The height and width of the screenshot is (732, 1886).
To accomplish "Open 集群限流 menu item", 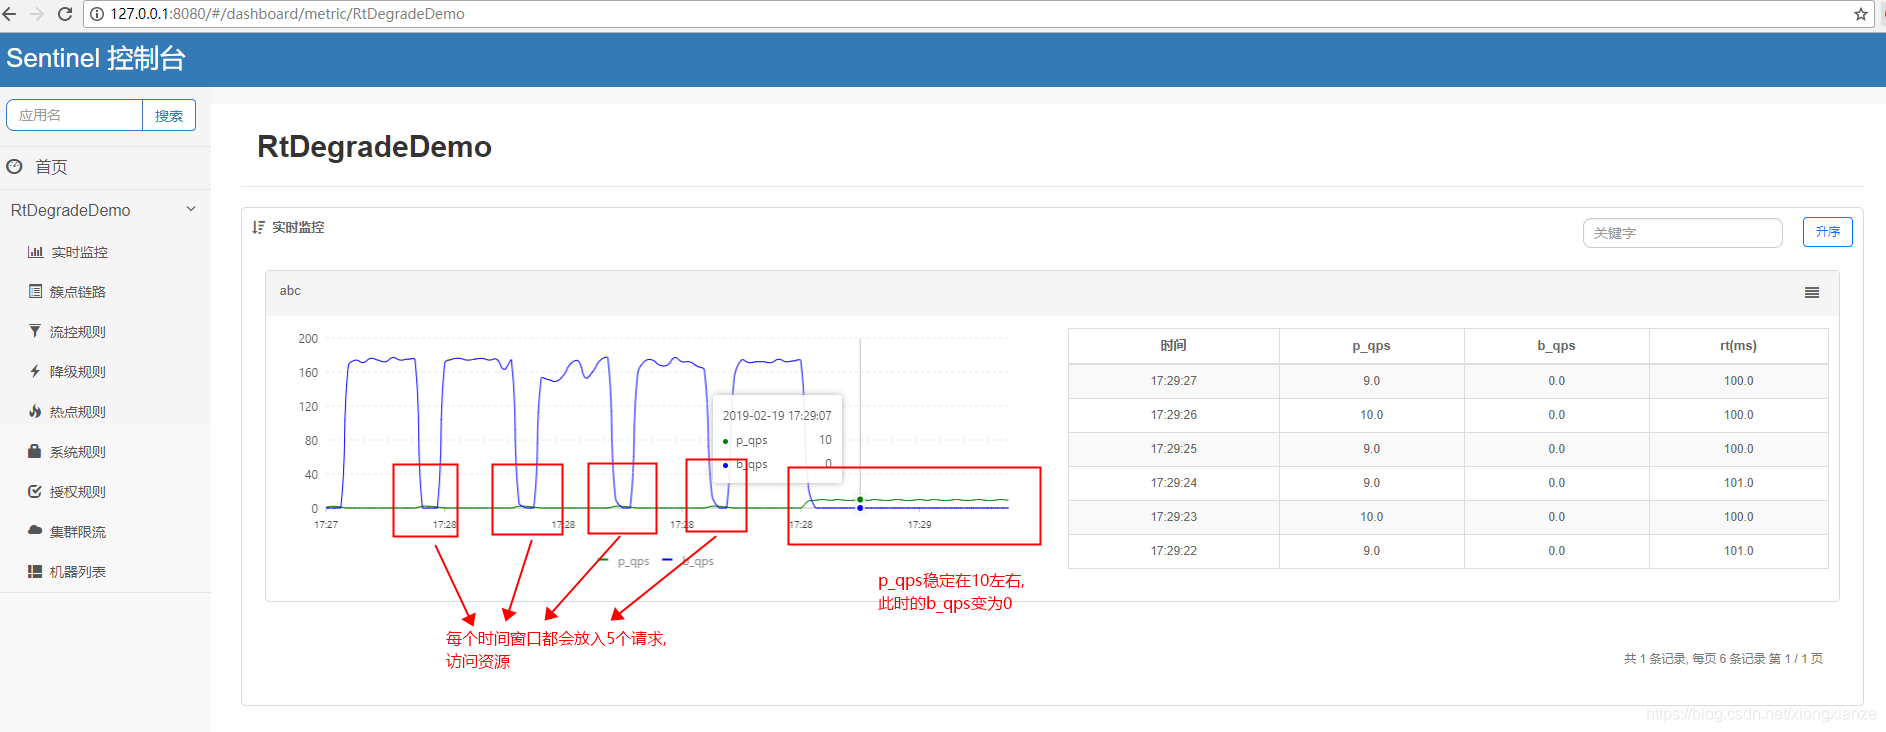I will 77,532.
